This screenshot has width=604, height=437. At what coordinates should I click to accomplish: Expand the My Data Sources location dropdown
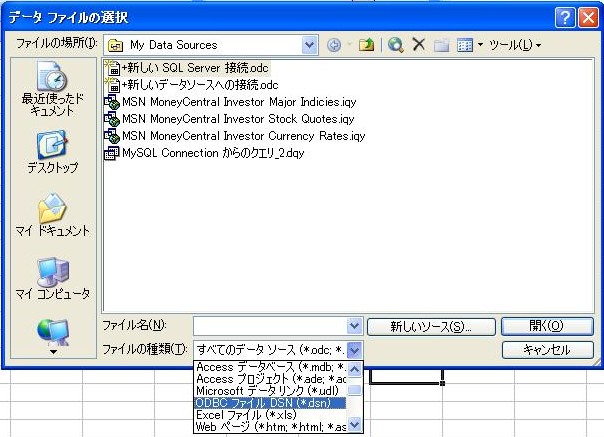pyautogui.click(x=309, y=45)
